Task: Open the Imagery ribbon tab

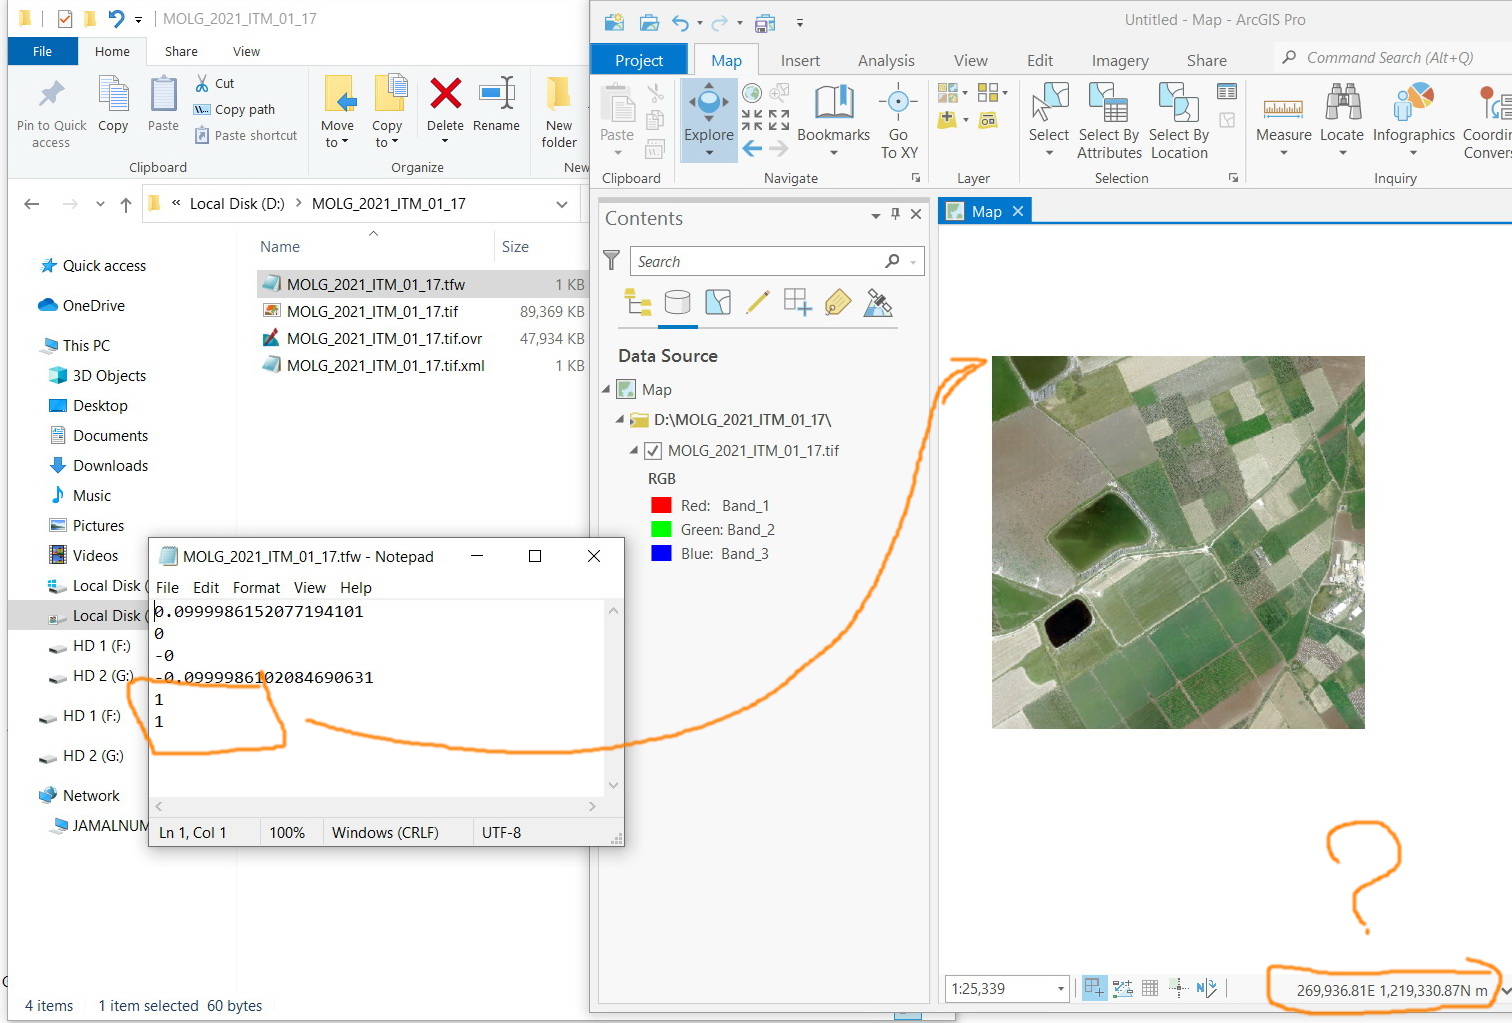Action: (x=1120, y=61)
